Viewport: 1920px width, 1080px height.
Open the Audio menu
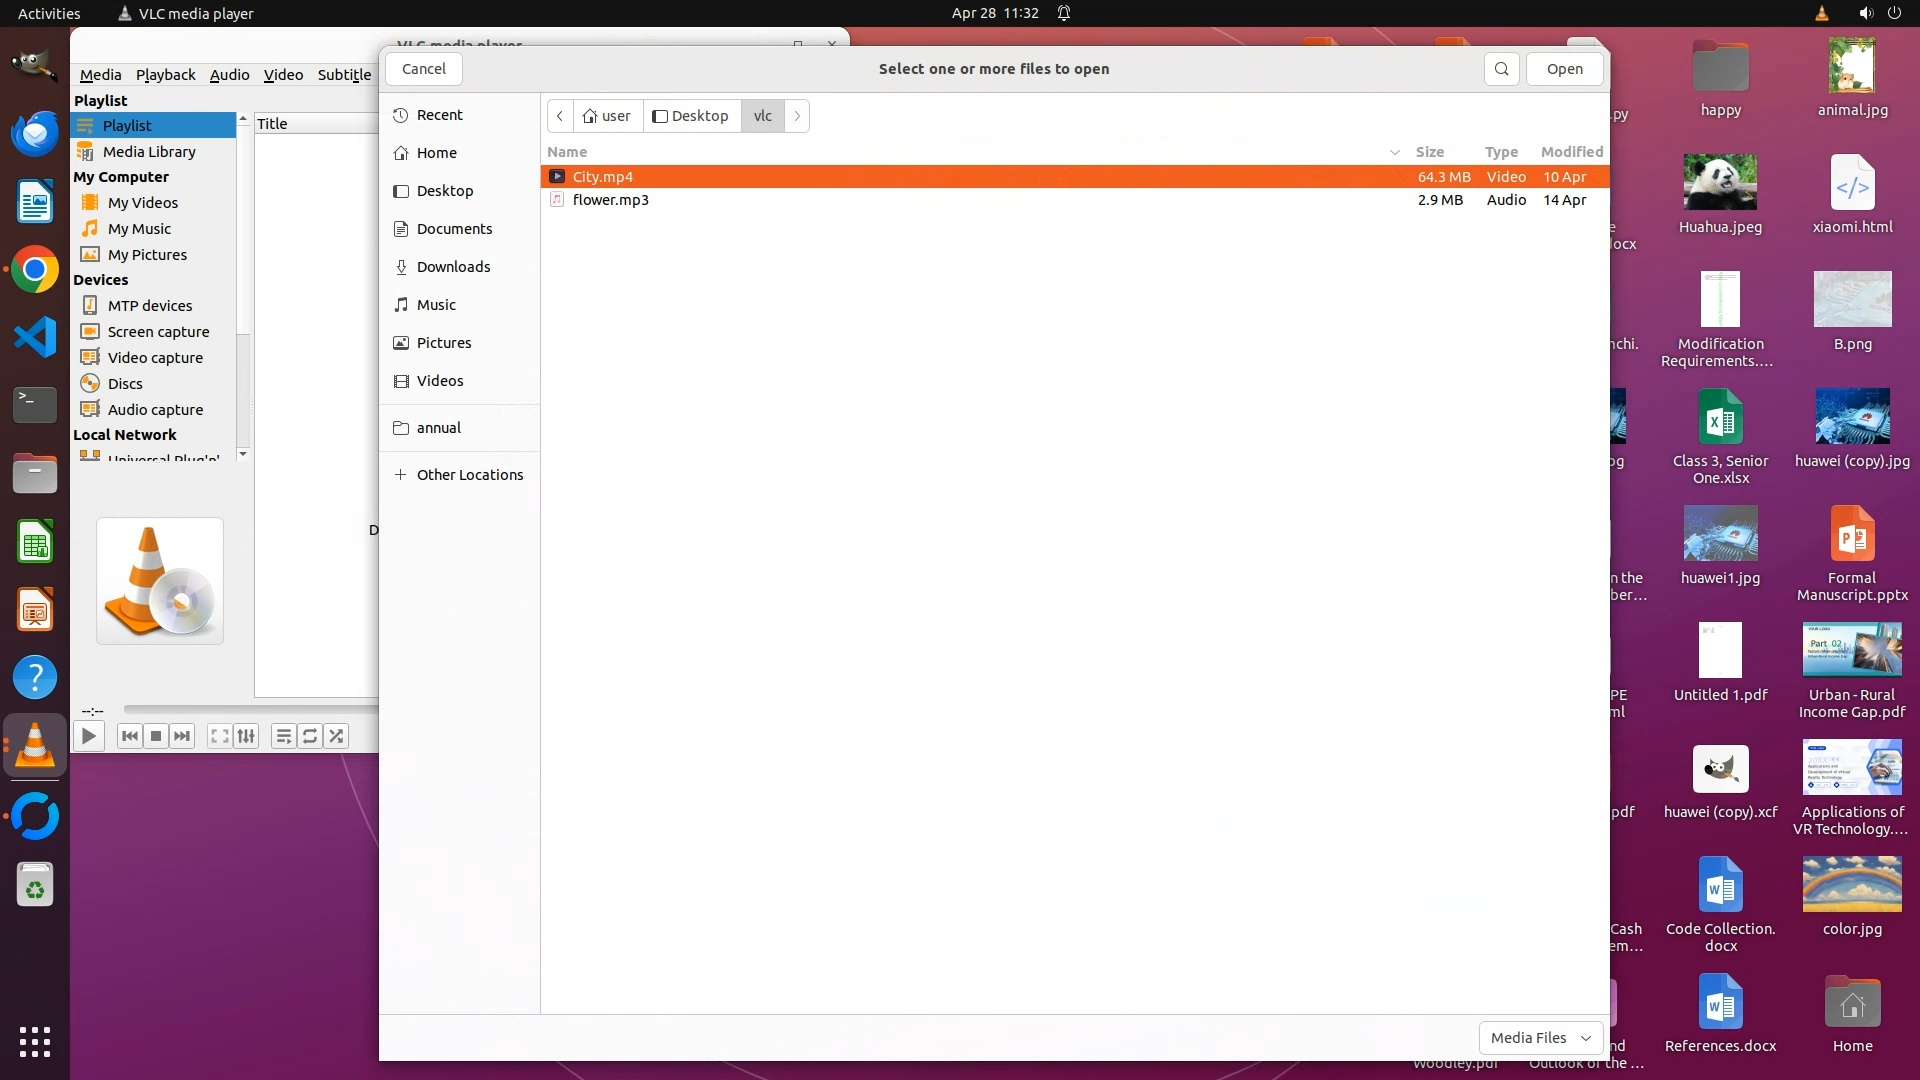(229, 75)
